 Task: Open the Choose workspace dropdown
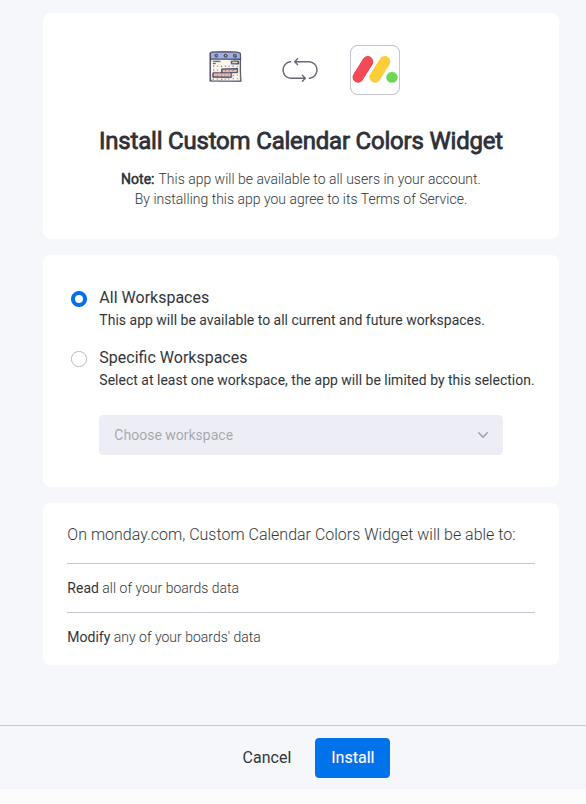coord(300,435)
